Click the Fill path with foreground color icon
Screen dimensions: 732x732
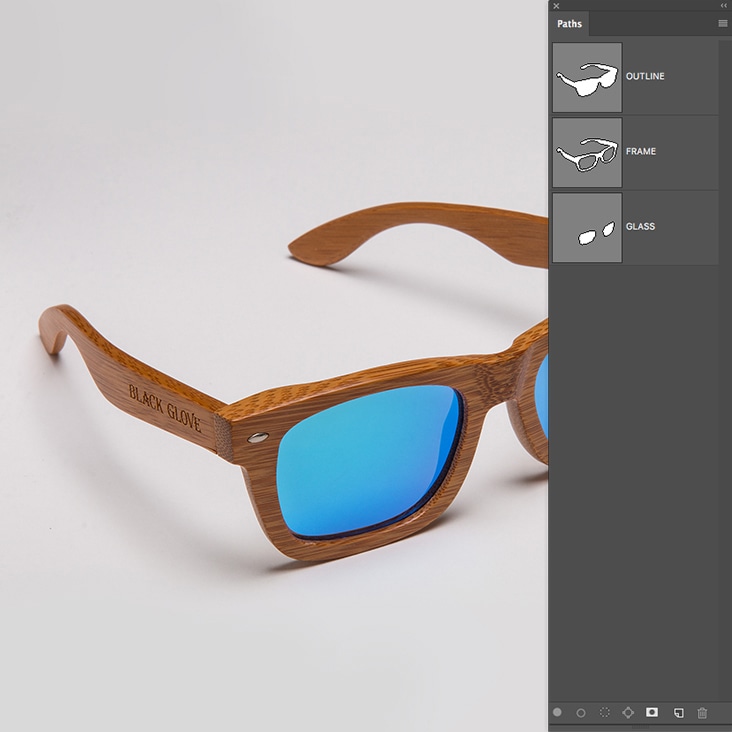coord(558,713)
